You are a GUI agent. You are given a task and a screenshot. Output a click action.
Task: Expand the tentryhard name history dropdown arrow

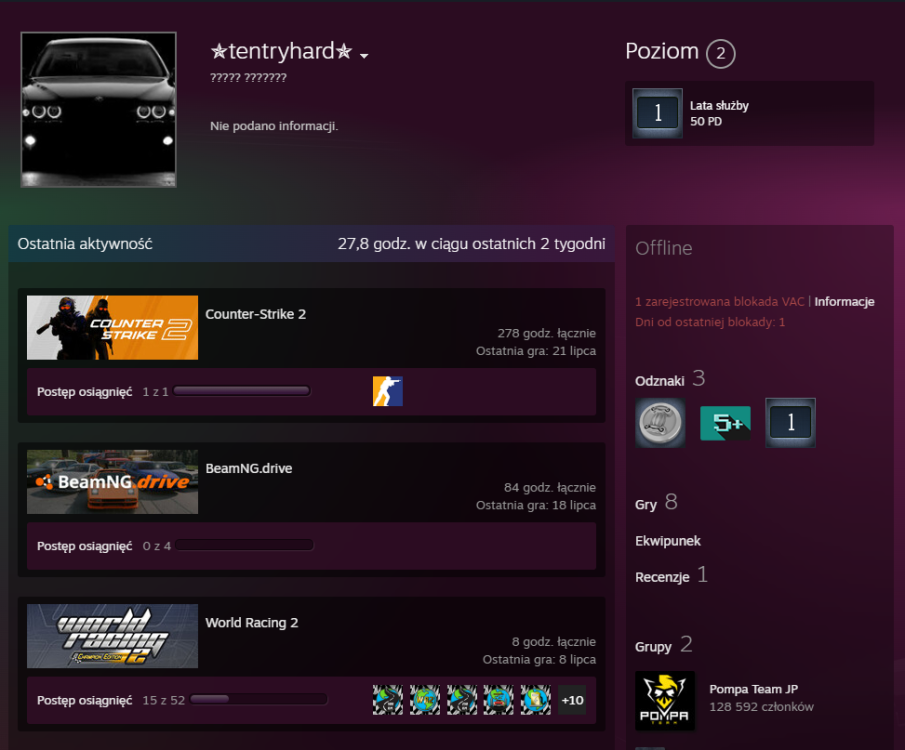point(364,56)
